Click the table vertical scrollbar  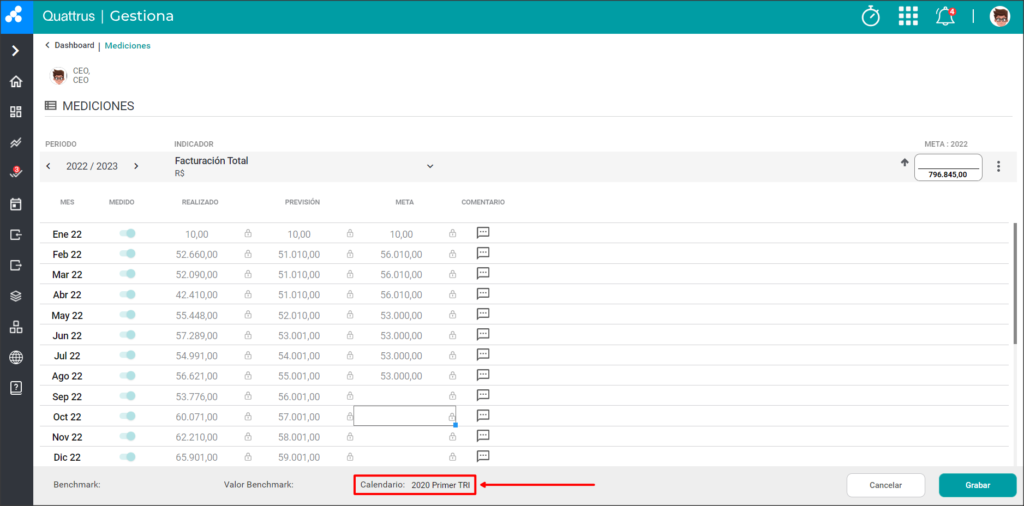coord(1015,283)
